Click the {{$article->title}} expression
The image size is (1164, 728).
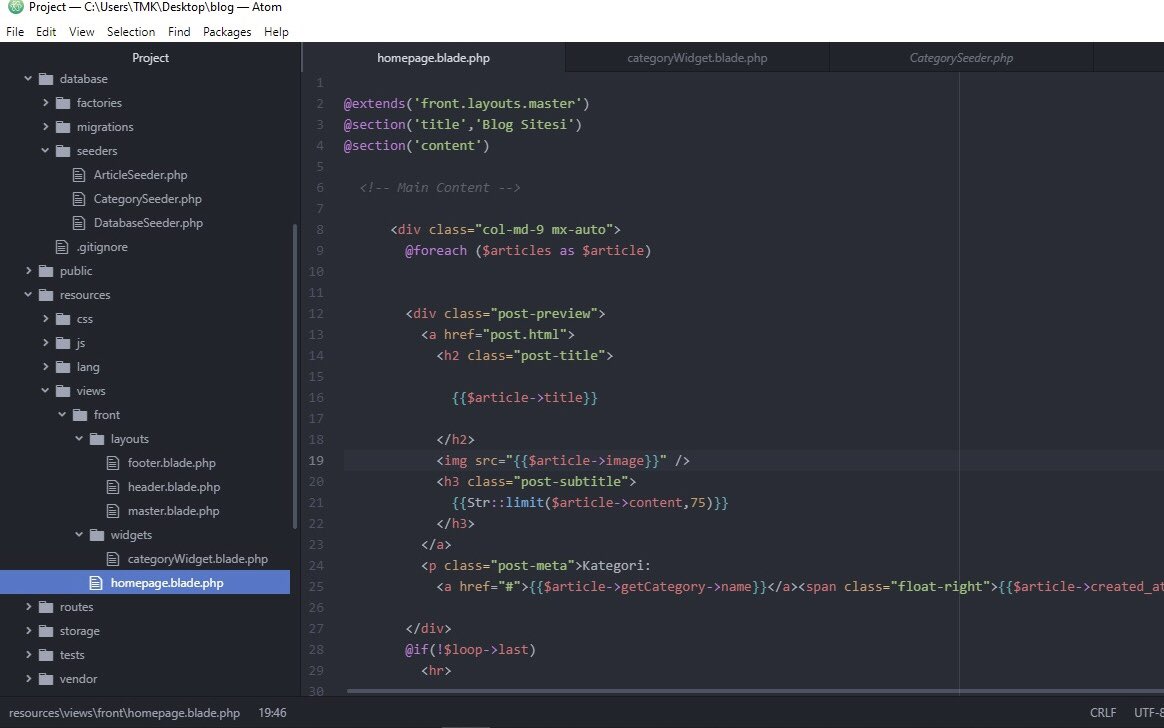coord(525,398)
